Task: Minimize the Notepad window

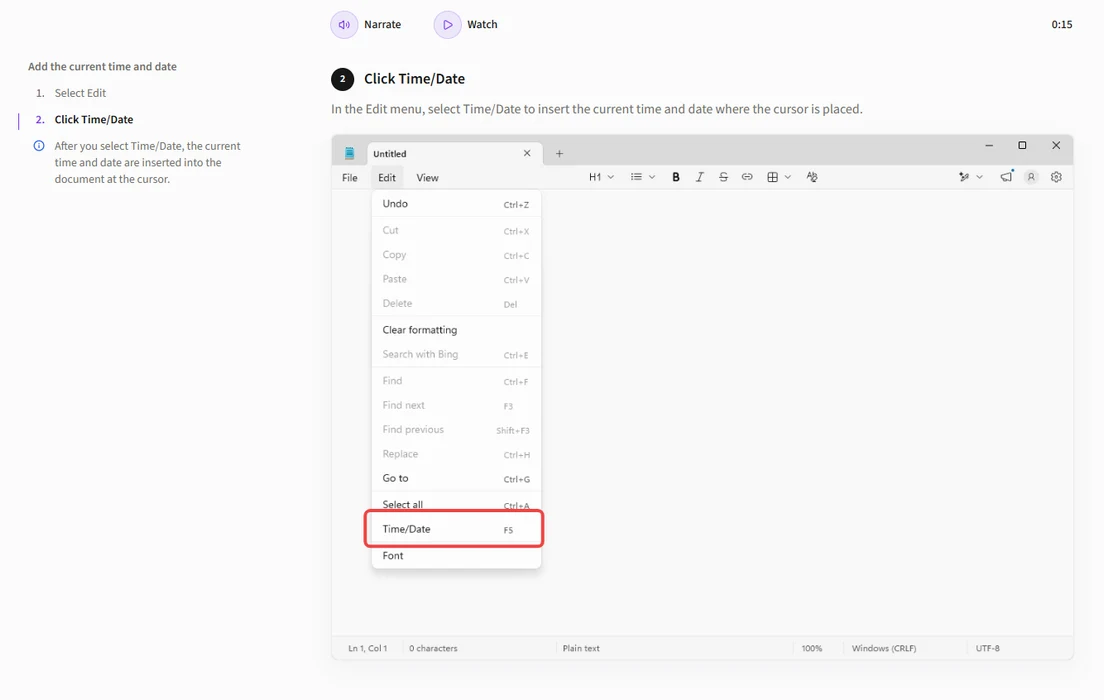Action: pyautogui.click(x=989, y=146)
